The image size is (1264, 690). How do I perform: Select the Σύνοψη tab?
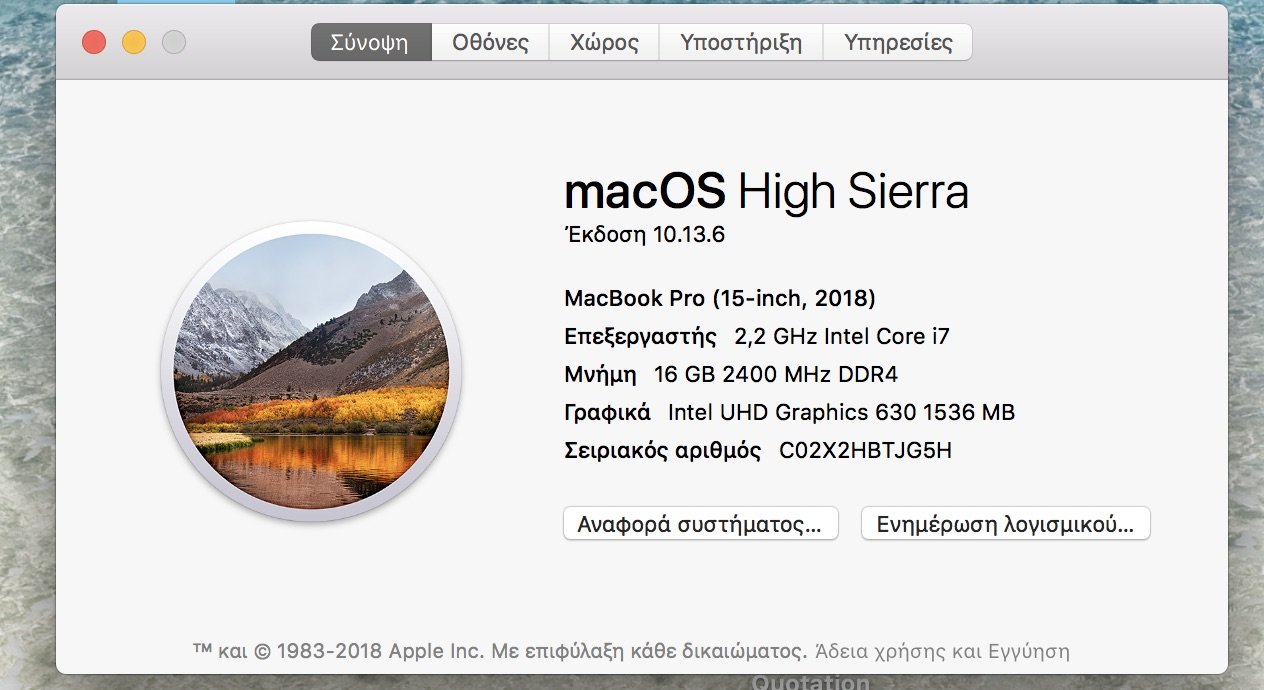[371, 43]
